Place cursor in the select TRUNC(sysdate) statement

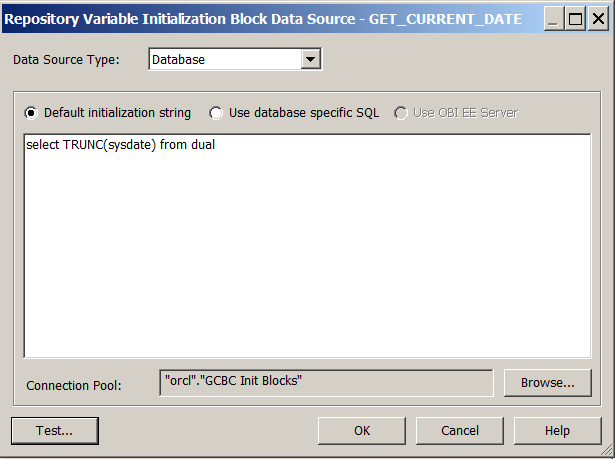120,145
